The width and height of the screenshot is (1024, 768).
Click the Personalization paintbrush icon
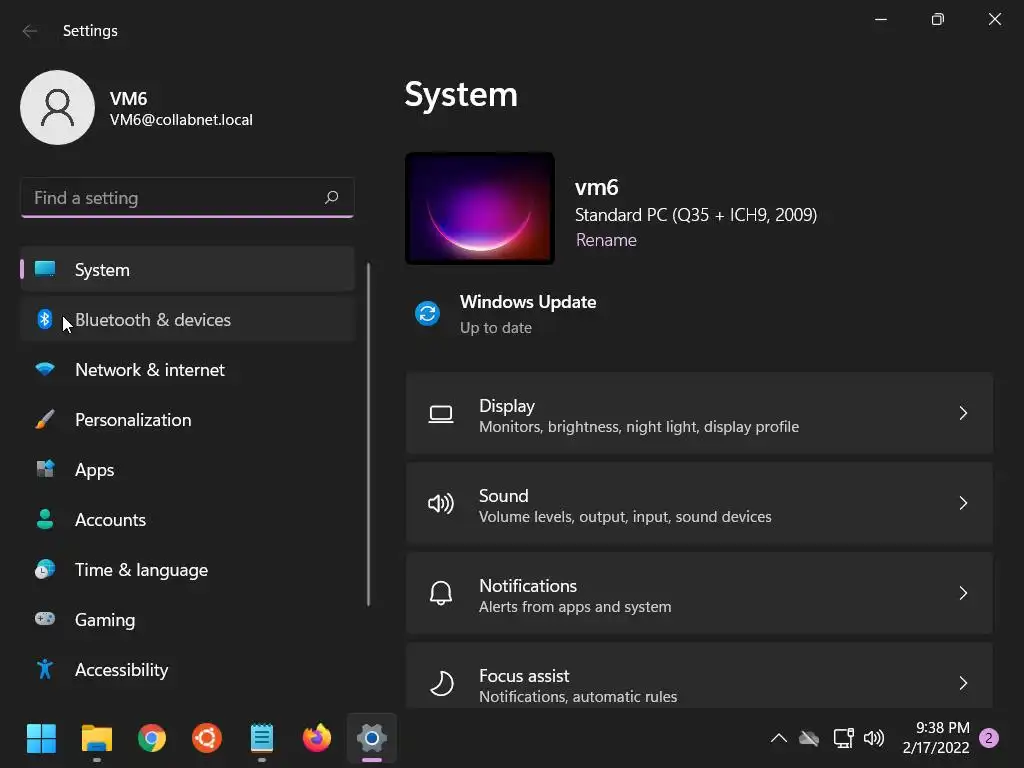[x=45, y=419]
